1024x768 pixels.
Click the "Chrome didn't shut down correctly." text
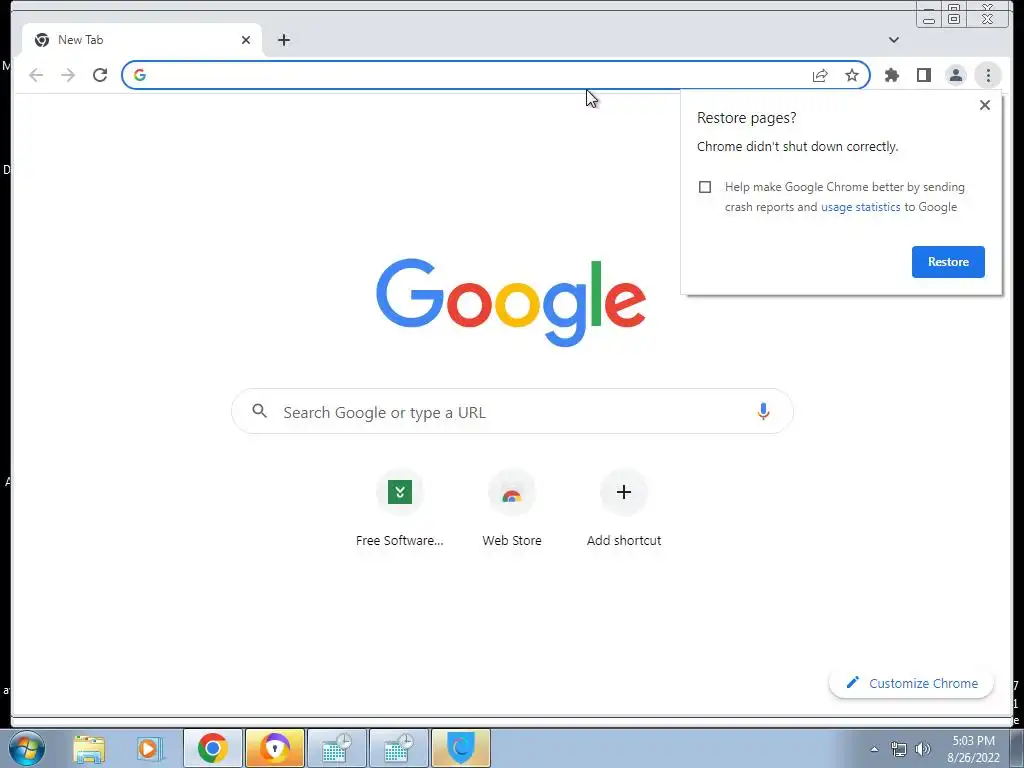coord(797,147)
